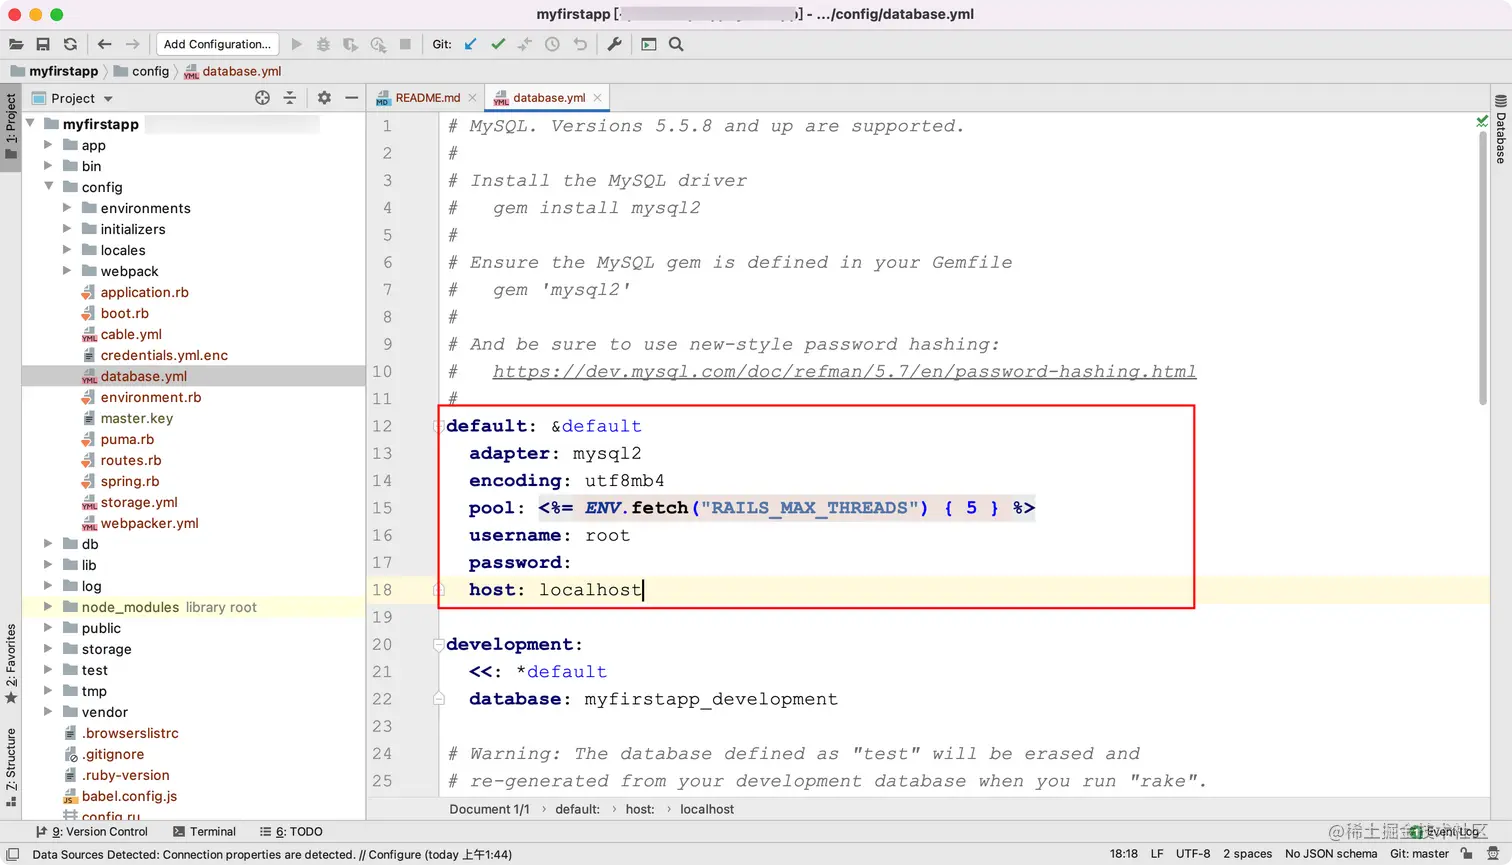Image resolution: width=1512 pixels, height=865 pixels.
Task: Show Git history clock icon
Action: (x=552, y=44)
